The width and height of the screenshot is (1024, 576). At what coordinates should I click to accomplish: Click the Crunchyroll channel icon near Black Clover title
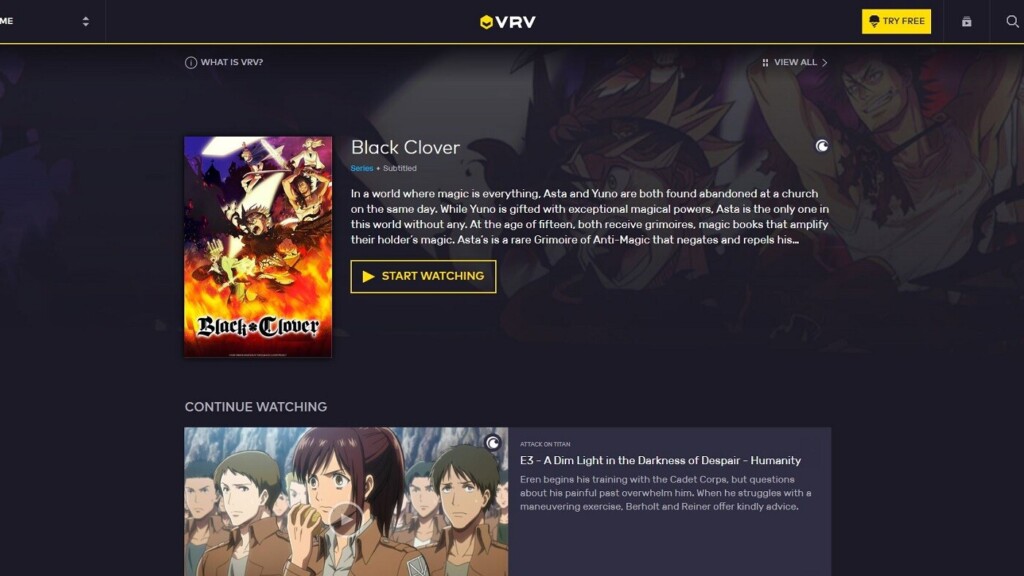822,146
